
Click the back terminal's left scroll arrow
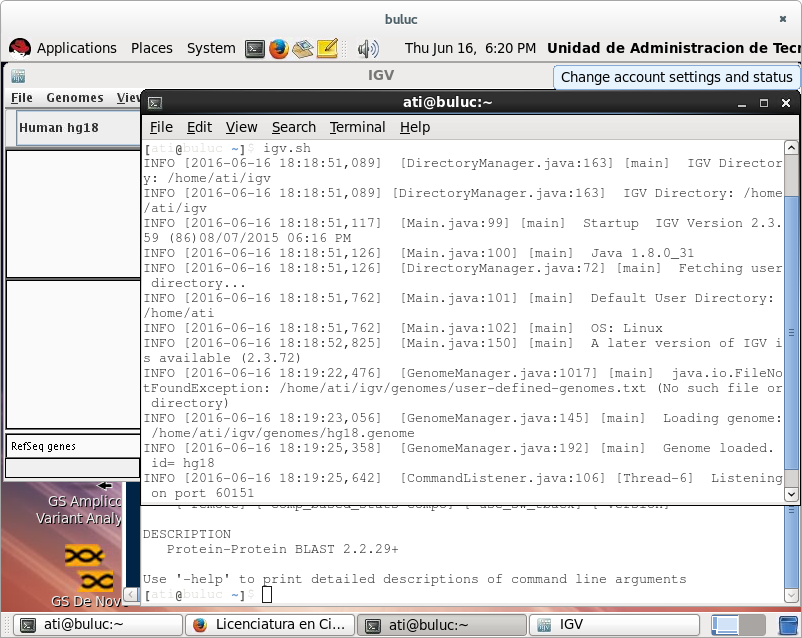(131, 595)
